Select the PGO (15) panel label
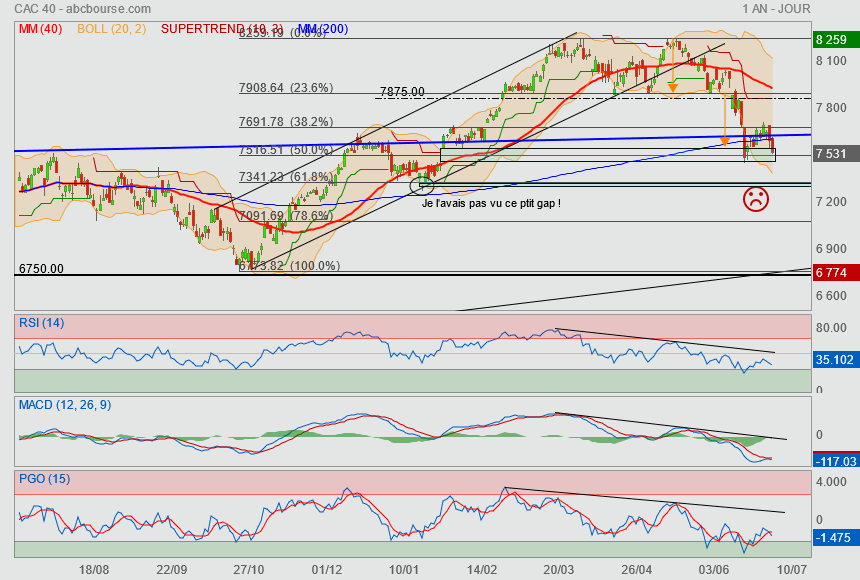 point(44,478)
